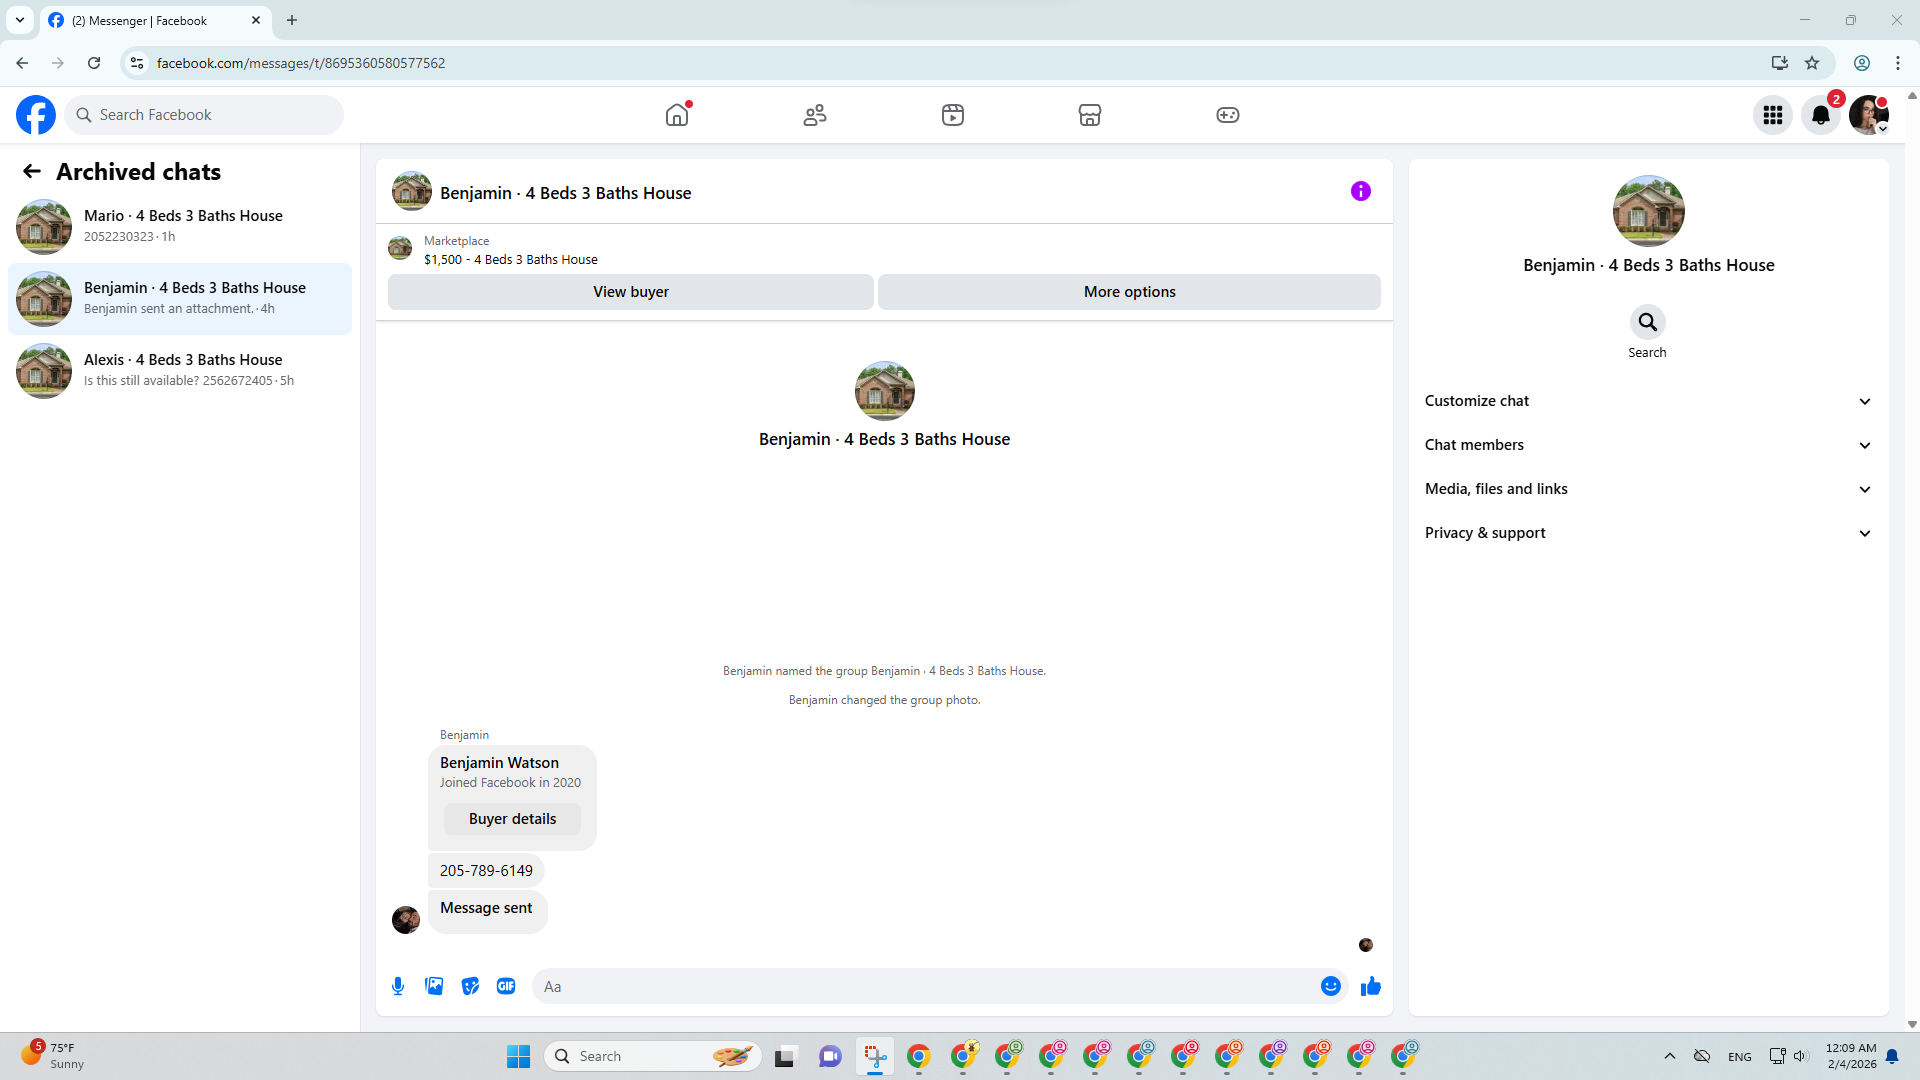Go to the Marketplace tab
Viewport: 1920px width, 1080px height.
1090,115
